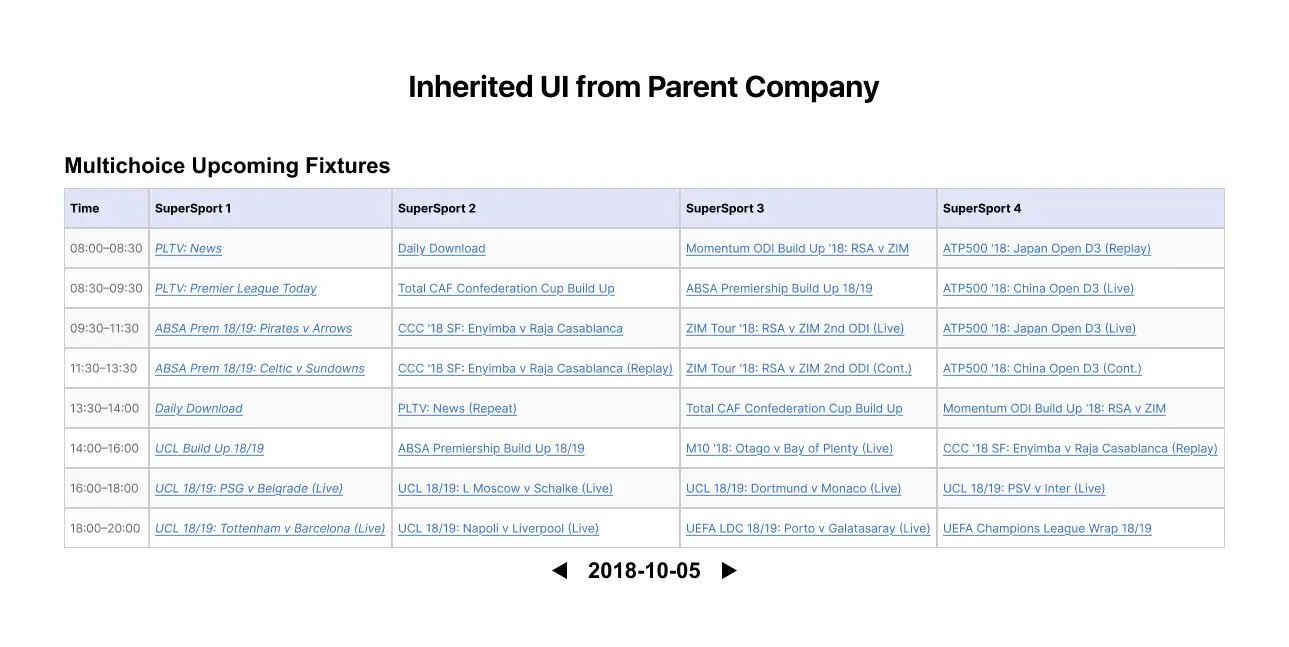Open ATP500 '18: China Open D3 (Live)
Image resolution: width=1289 pixels, height=647 pixels.
[x=1038, y=288]
